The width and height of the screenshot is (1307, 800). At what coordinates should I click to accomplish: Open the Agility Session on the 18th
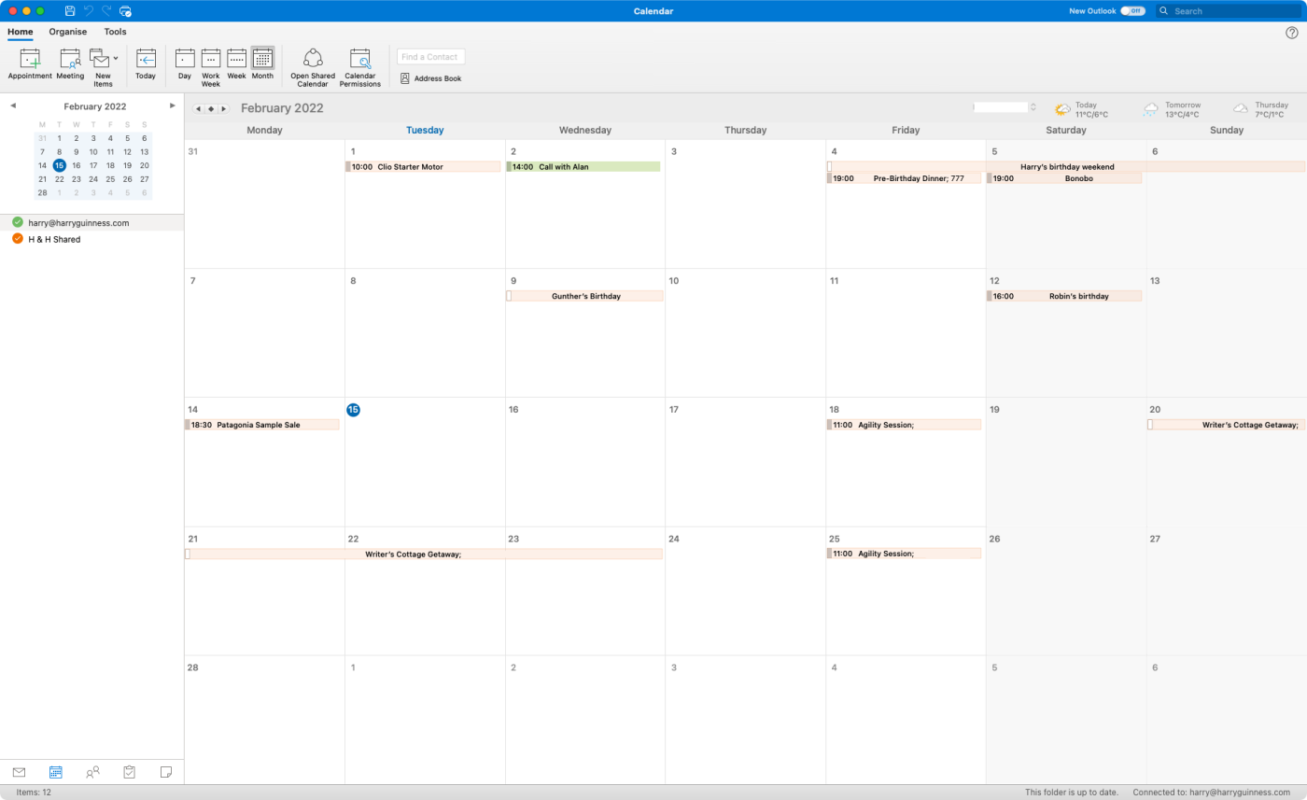pos(904,425)
